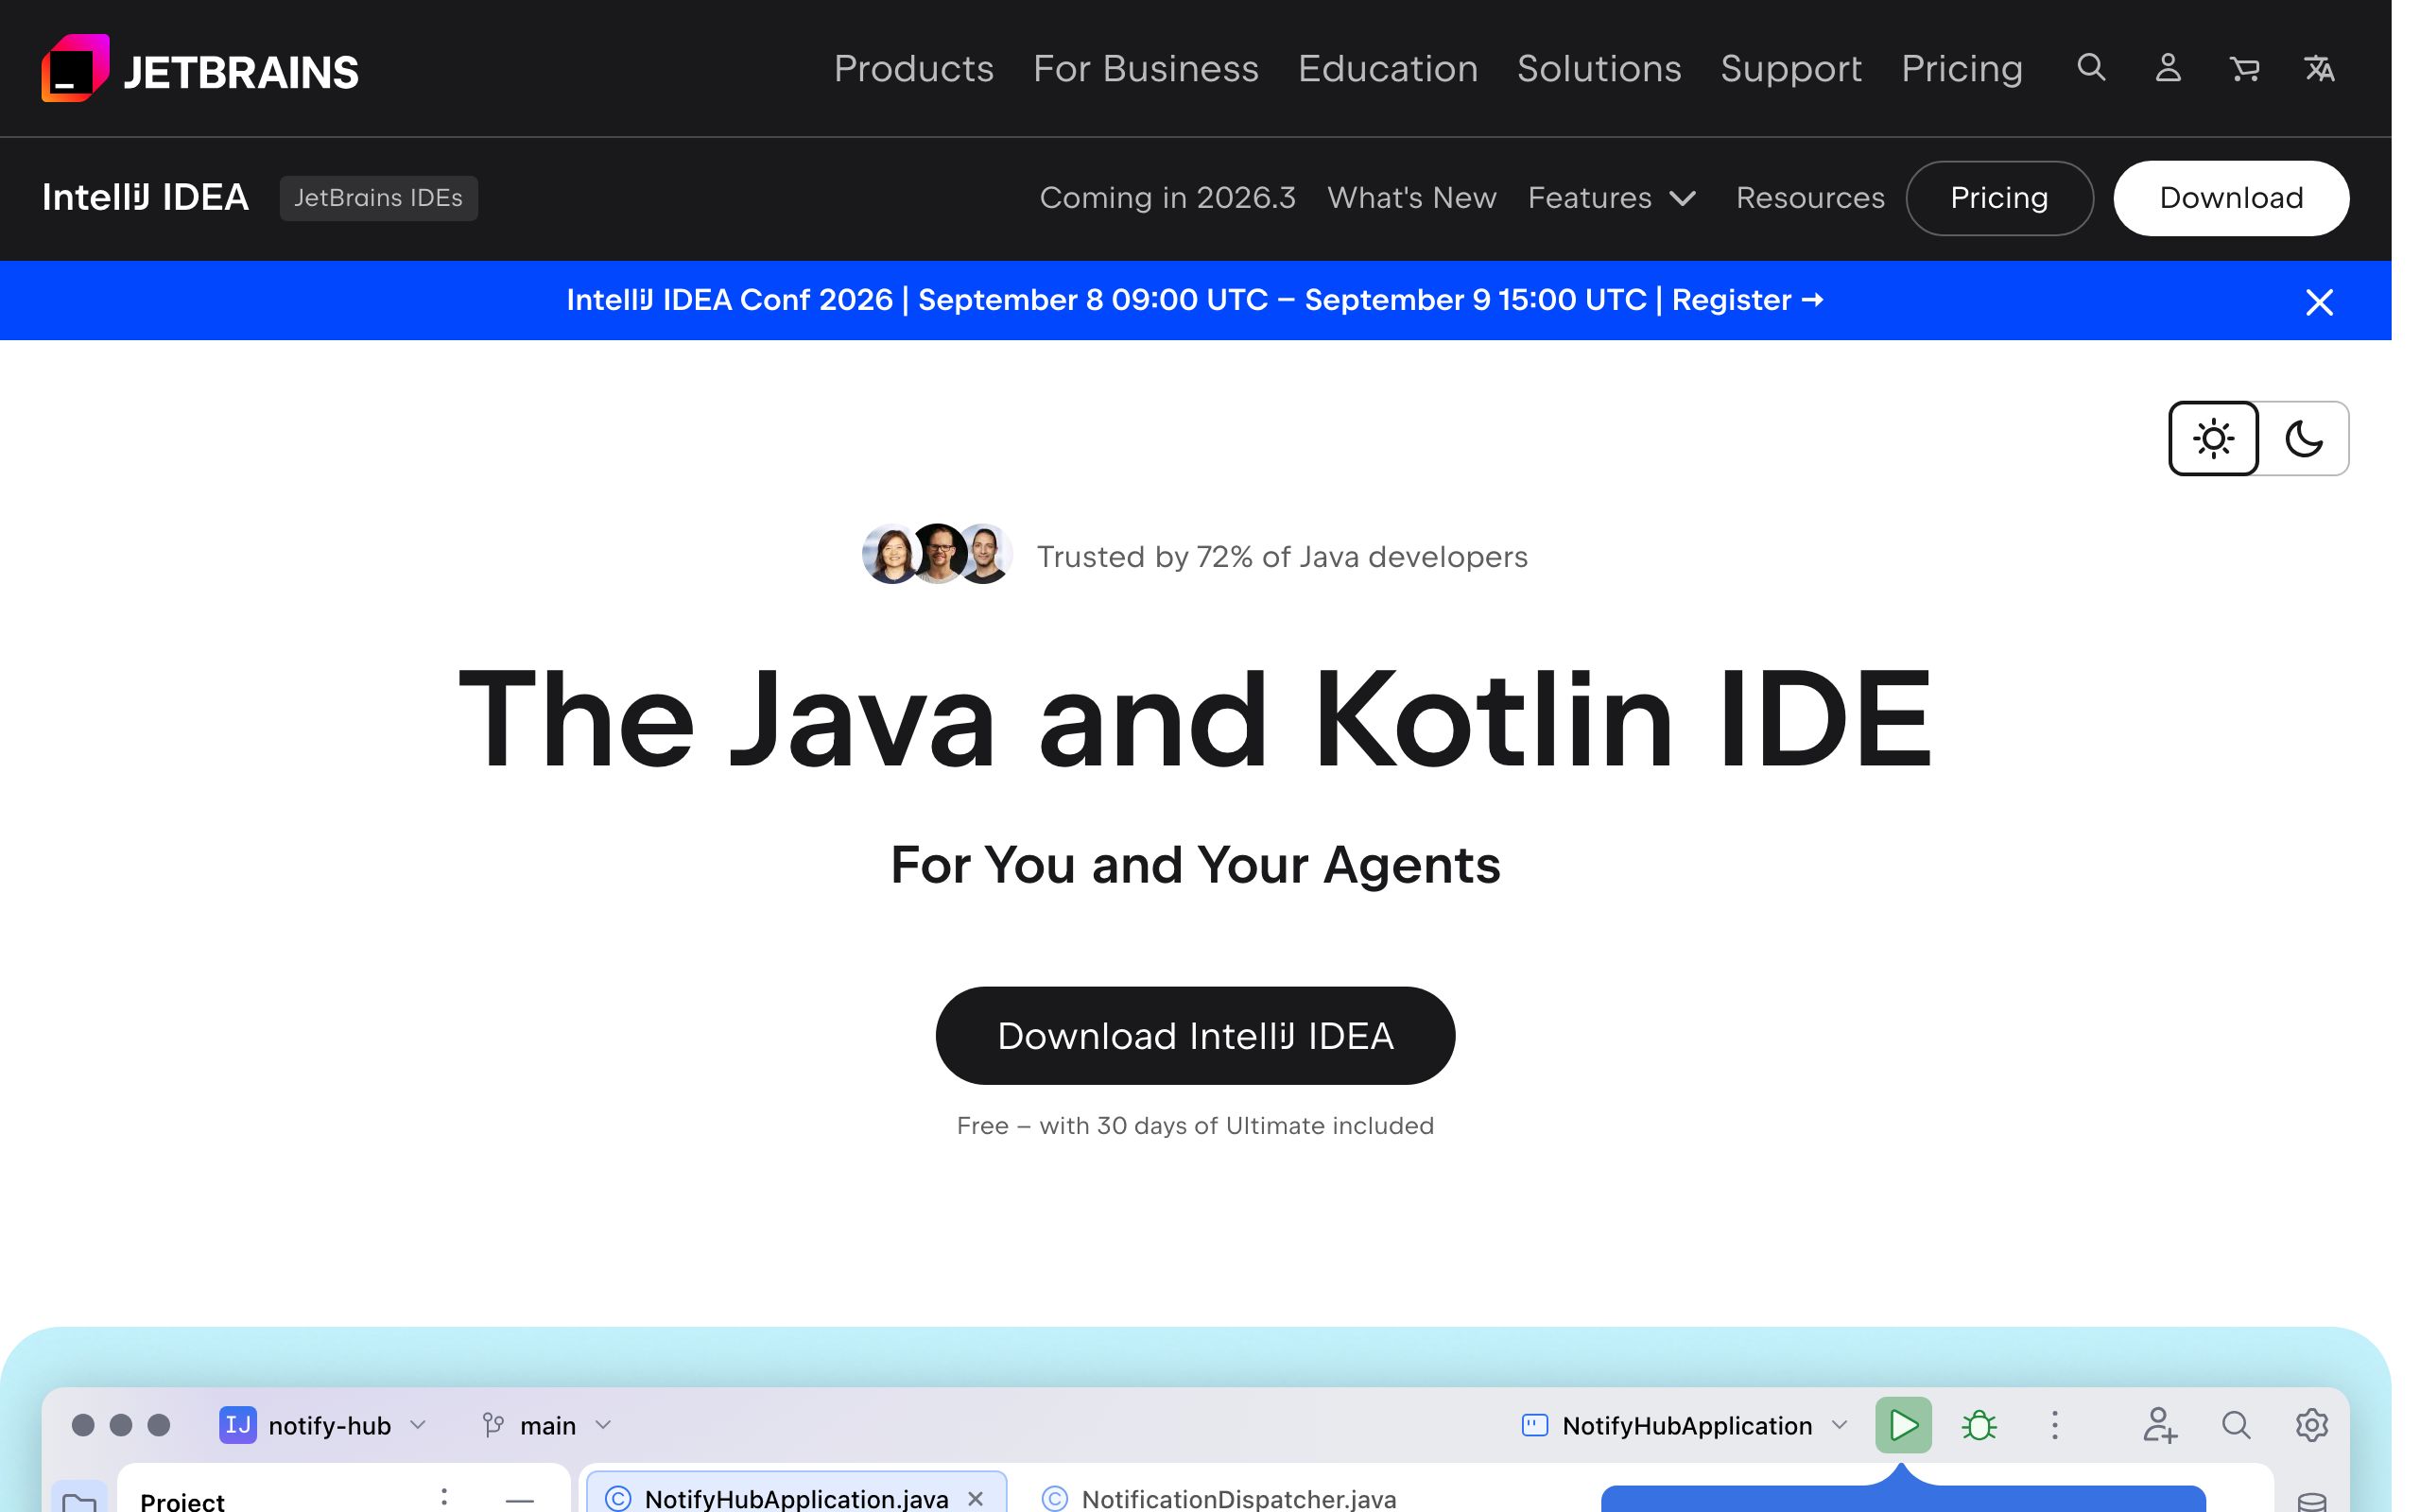2420x1512 pixels.
Task: Open the What's New link
Action: point(1411,198)
